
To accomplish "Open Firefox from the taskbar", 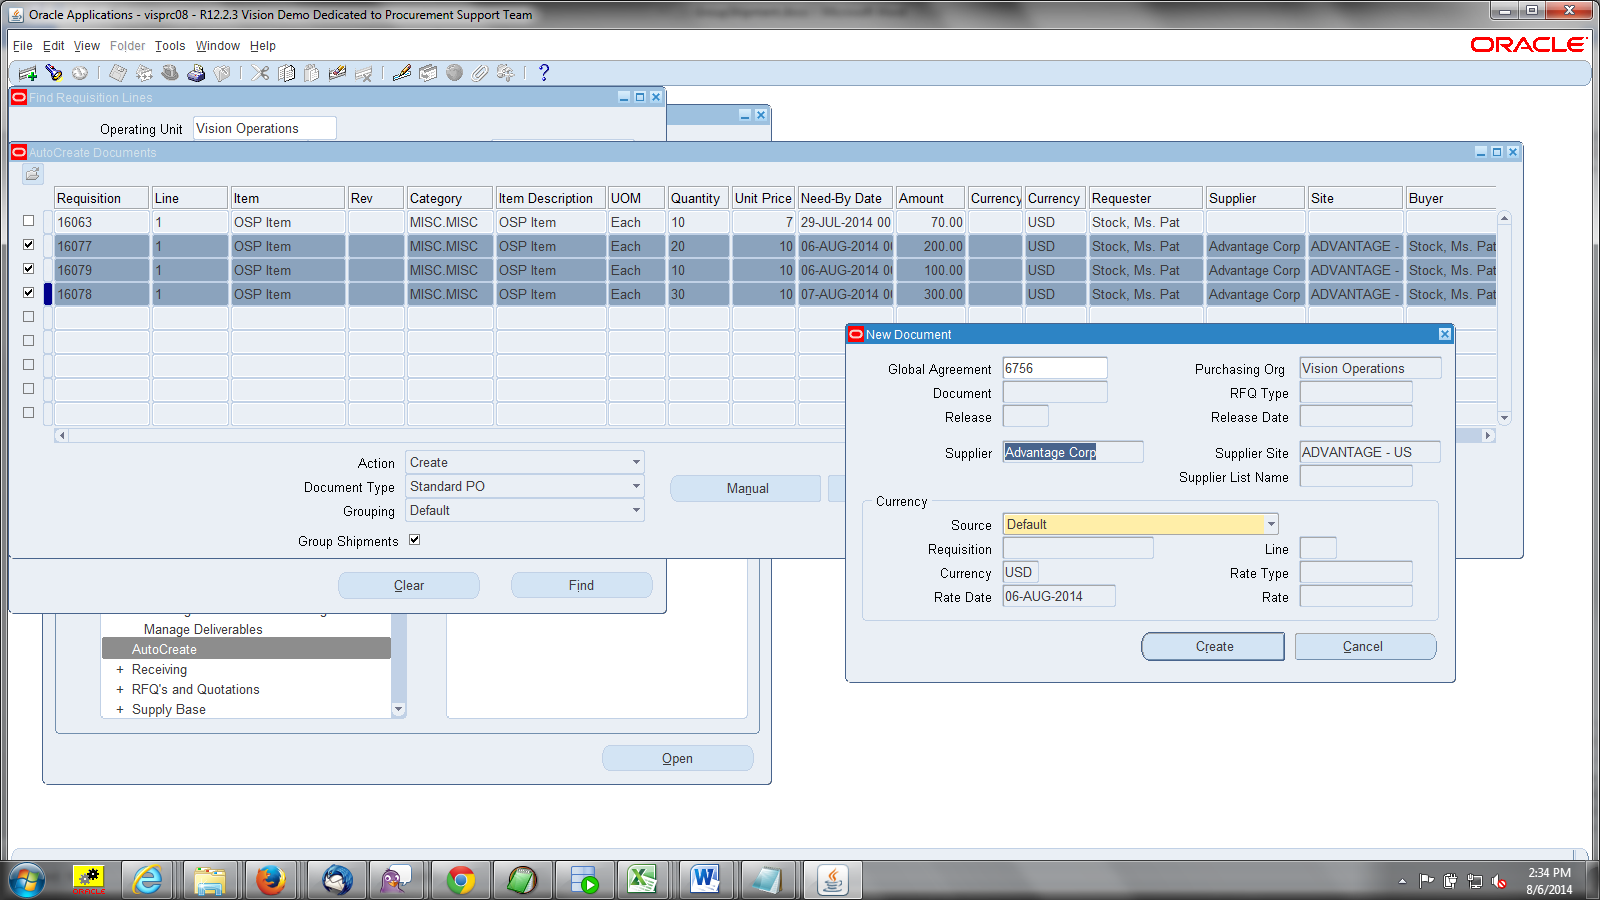I will click(271, 880).
